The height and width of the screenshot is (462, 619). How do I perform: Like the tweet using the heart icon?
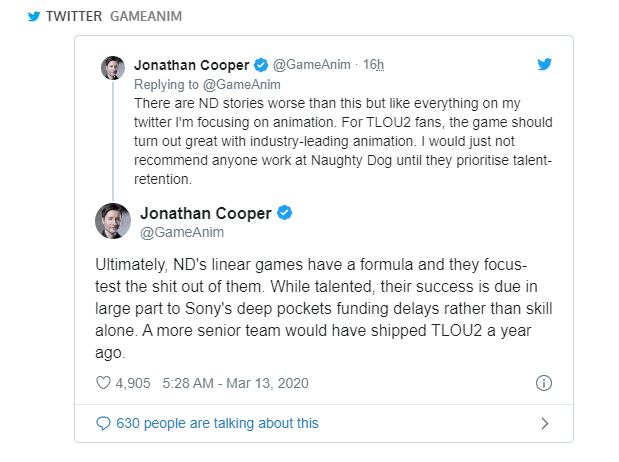pyautogui.click(x=103, y=383)
